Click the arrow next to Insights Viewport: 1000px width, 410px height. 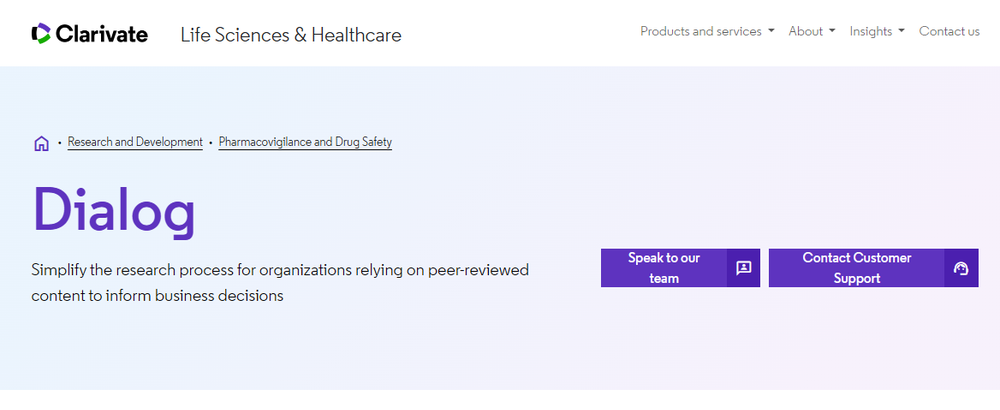[901, 32]
